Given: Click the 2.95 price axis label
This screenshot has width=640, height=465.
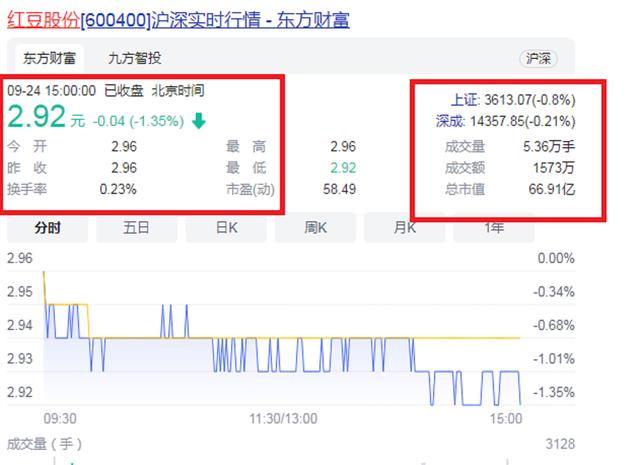Looking at the screenshot, I should click(x=20, y=292).
